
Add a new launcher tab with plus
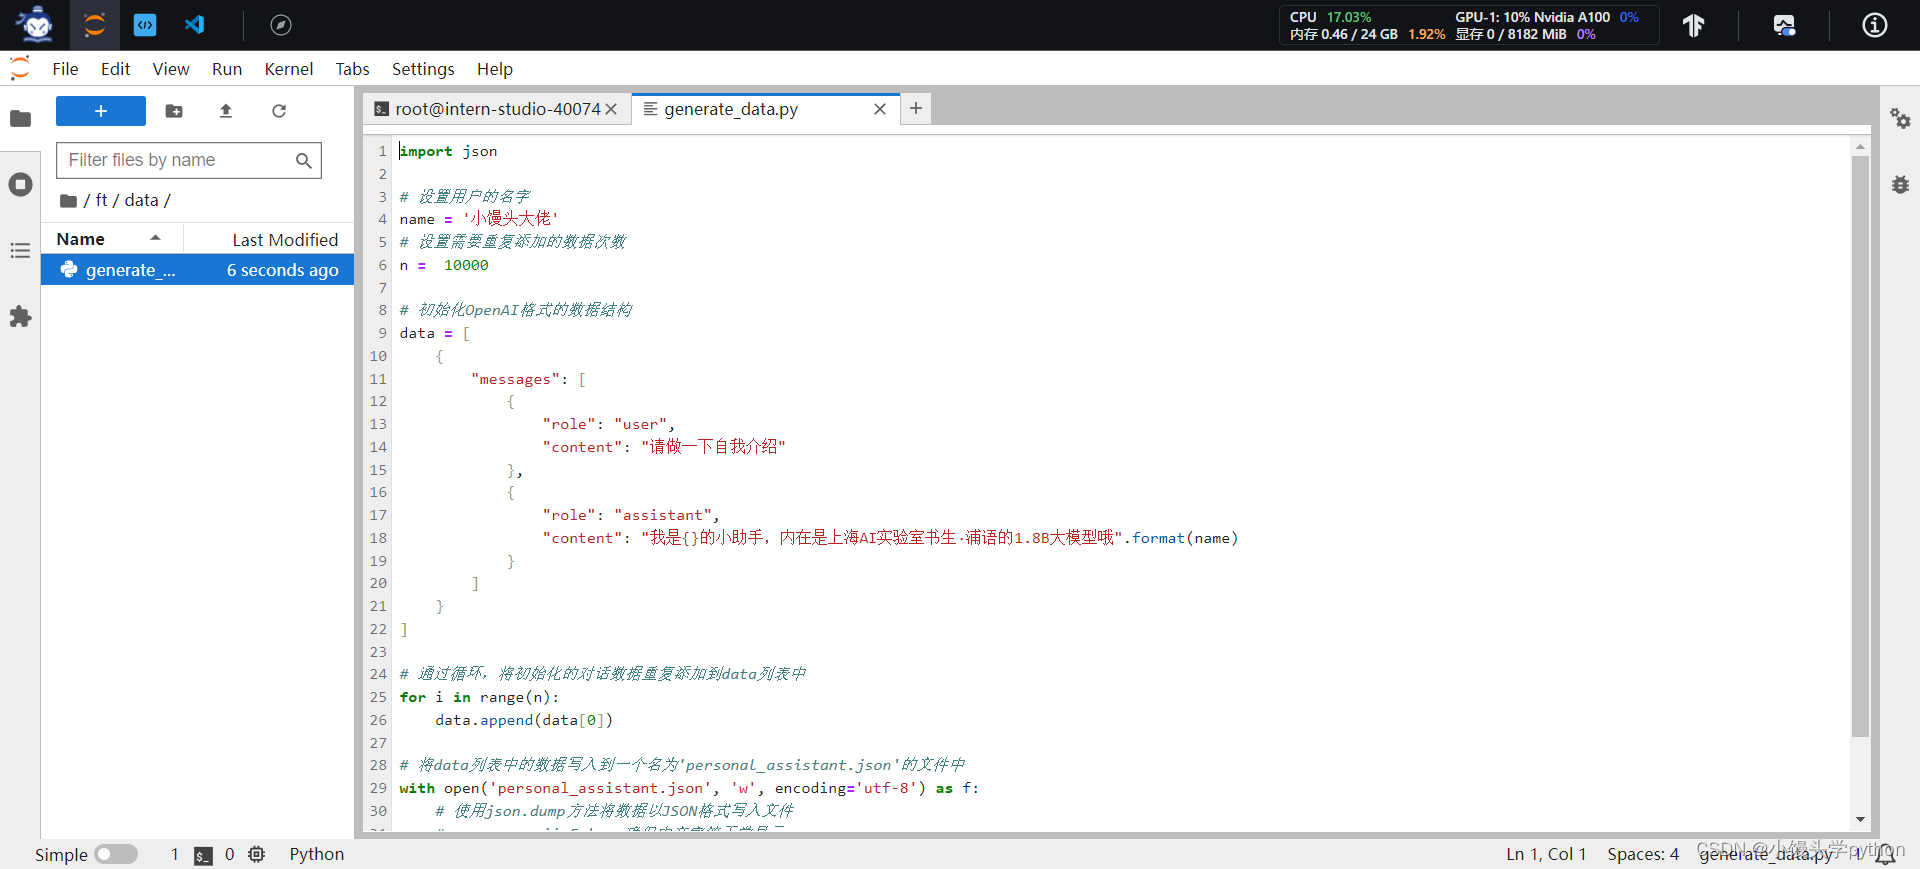(916, 108)
